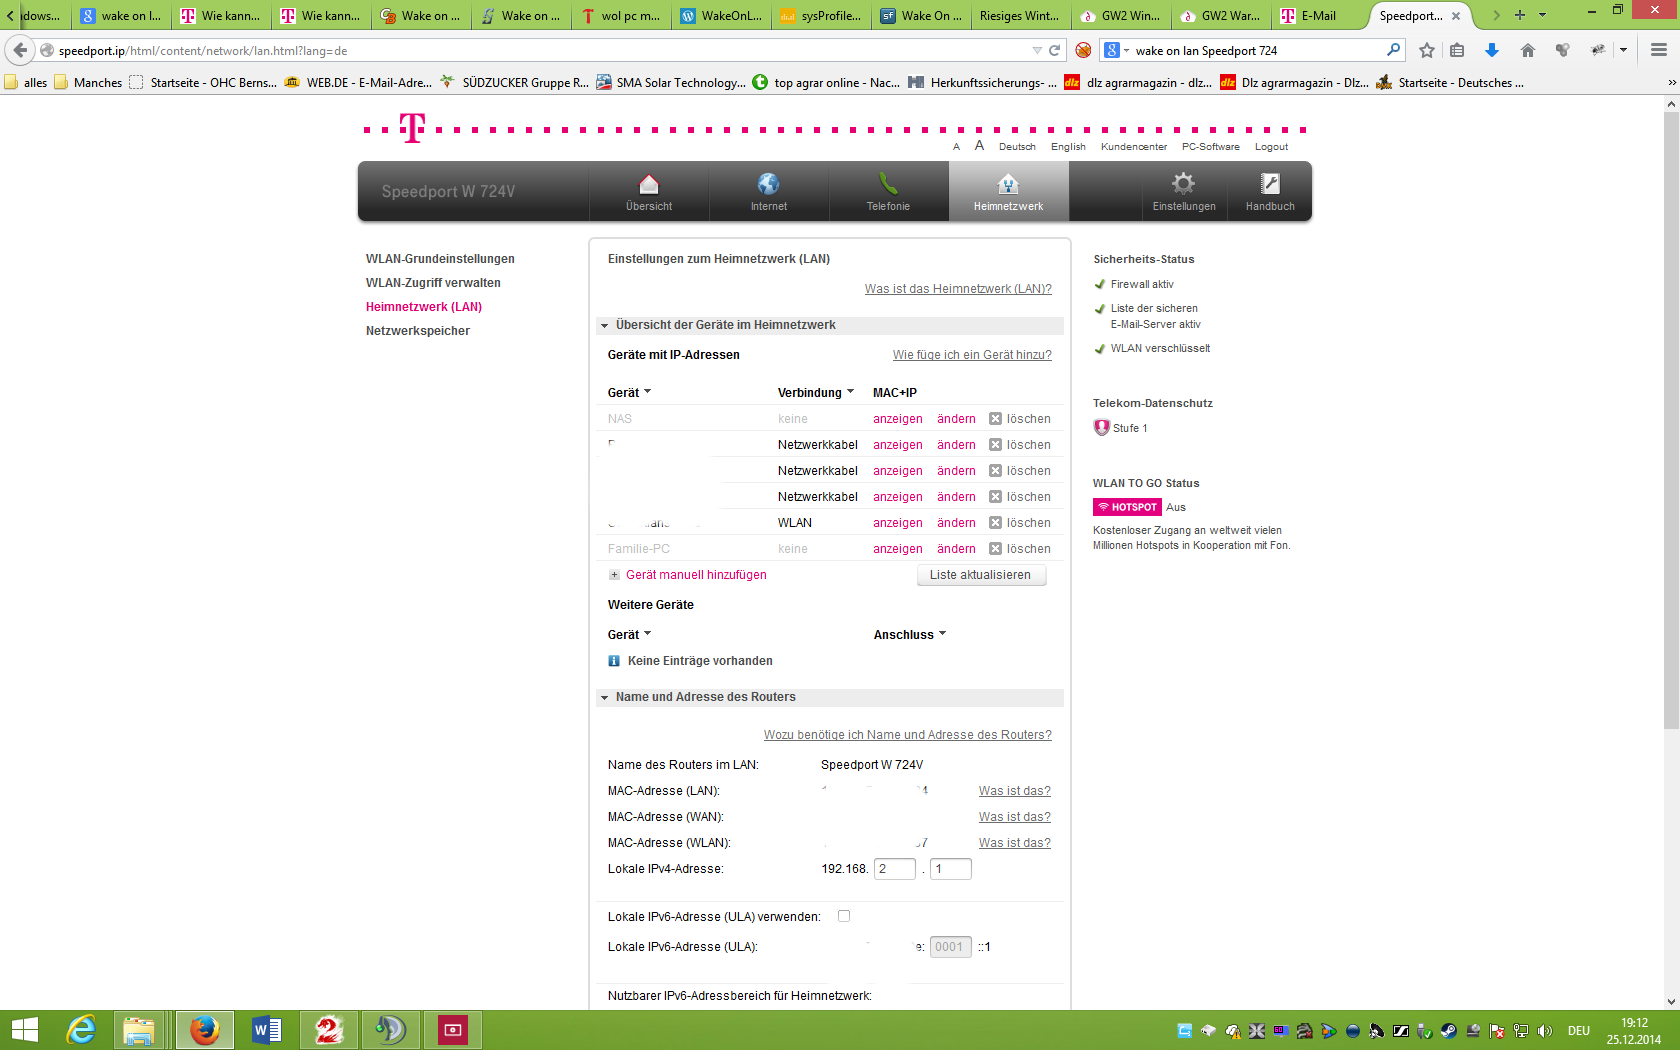Click the Logout link
Screen dimensions: 1680x1050
tap(1271, 147)
